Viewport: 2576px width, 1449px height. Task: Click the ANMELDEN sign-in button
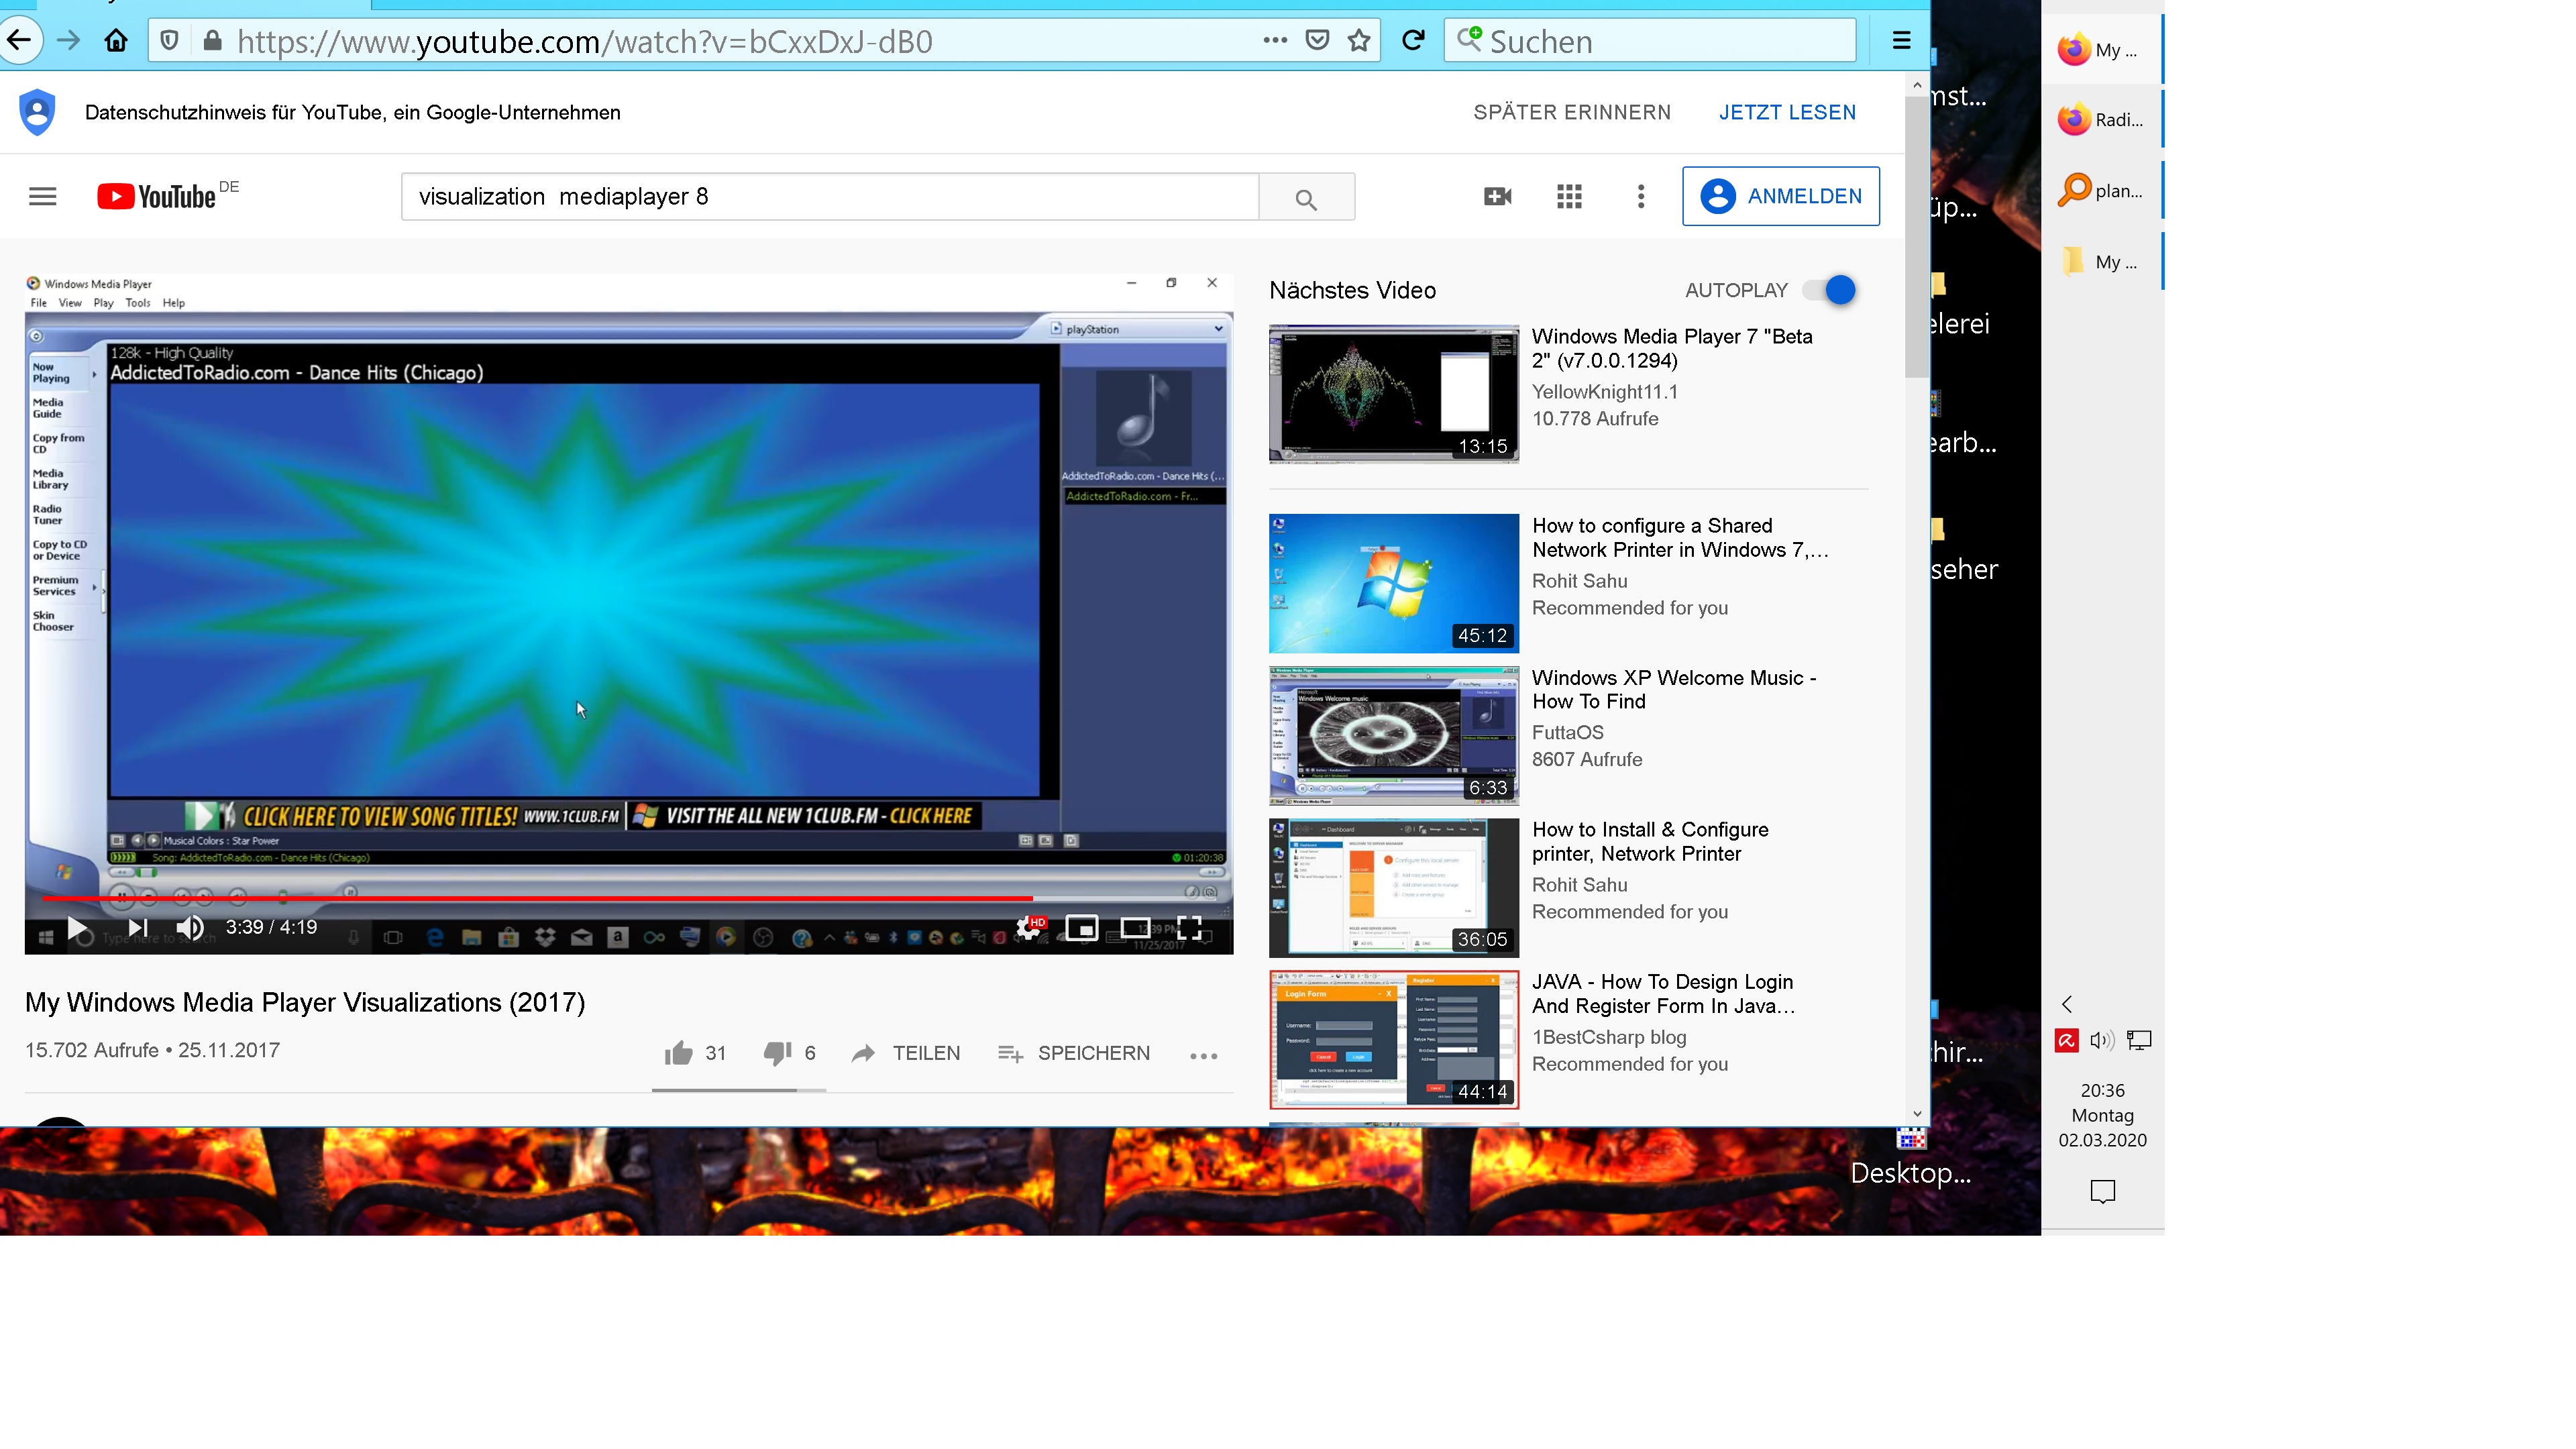point(1781,196)
